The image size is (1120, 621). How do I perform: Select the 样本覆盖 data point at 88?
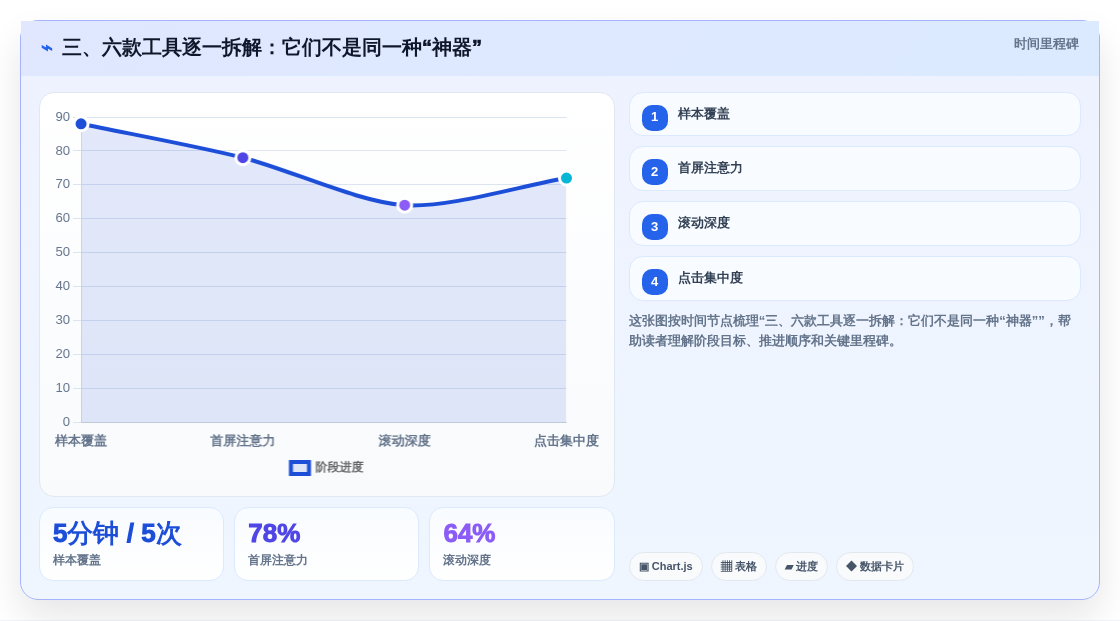[x=81, y=124]
